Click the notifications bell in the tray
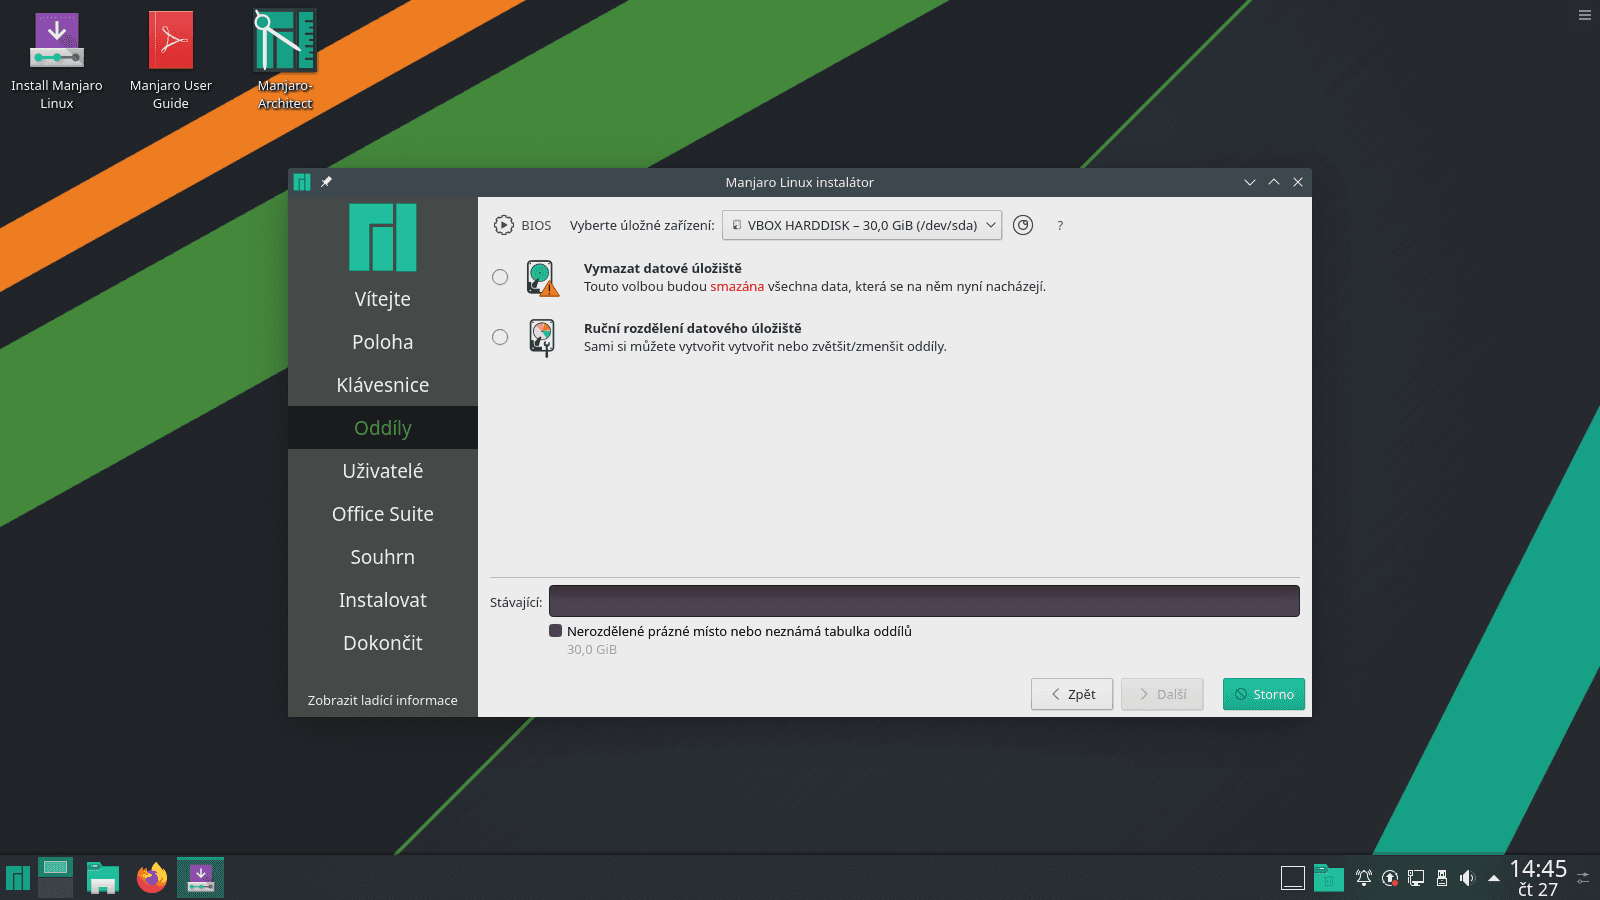The image size is (1600, 900). coord(1364,877)
